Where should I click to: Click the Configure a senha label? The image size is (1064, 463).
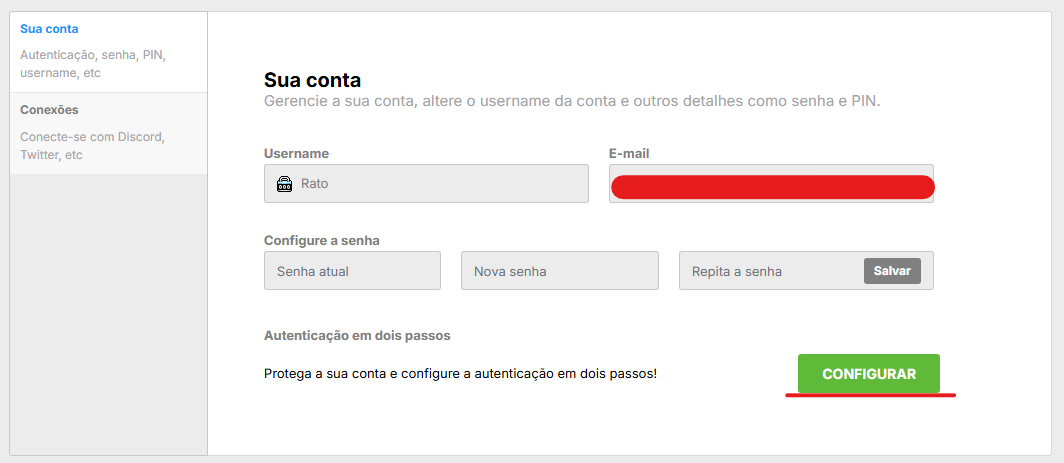pos(321,240)
